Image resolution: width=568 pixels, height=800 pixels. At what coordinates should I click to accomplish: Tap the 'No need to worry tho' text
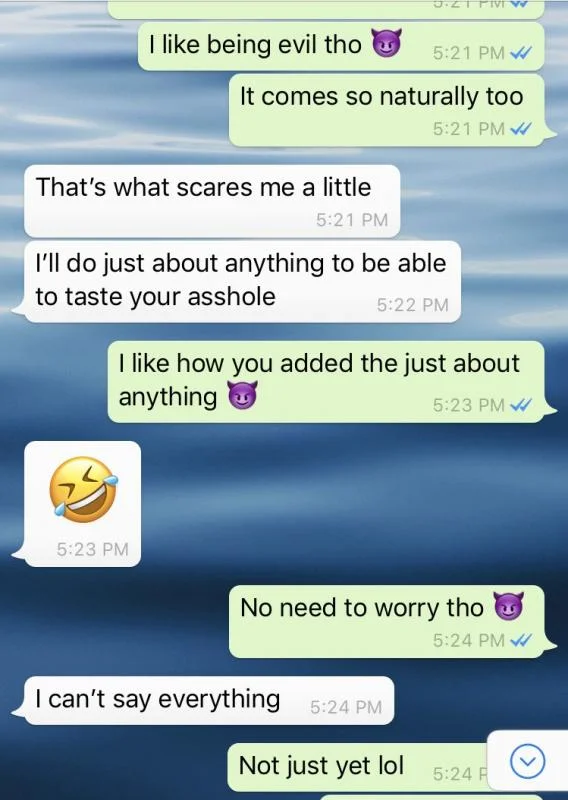click(362, 608)
